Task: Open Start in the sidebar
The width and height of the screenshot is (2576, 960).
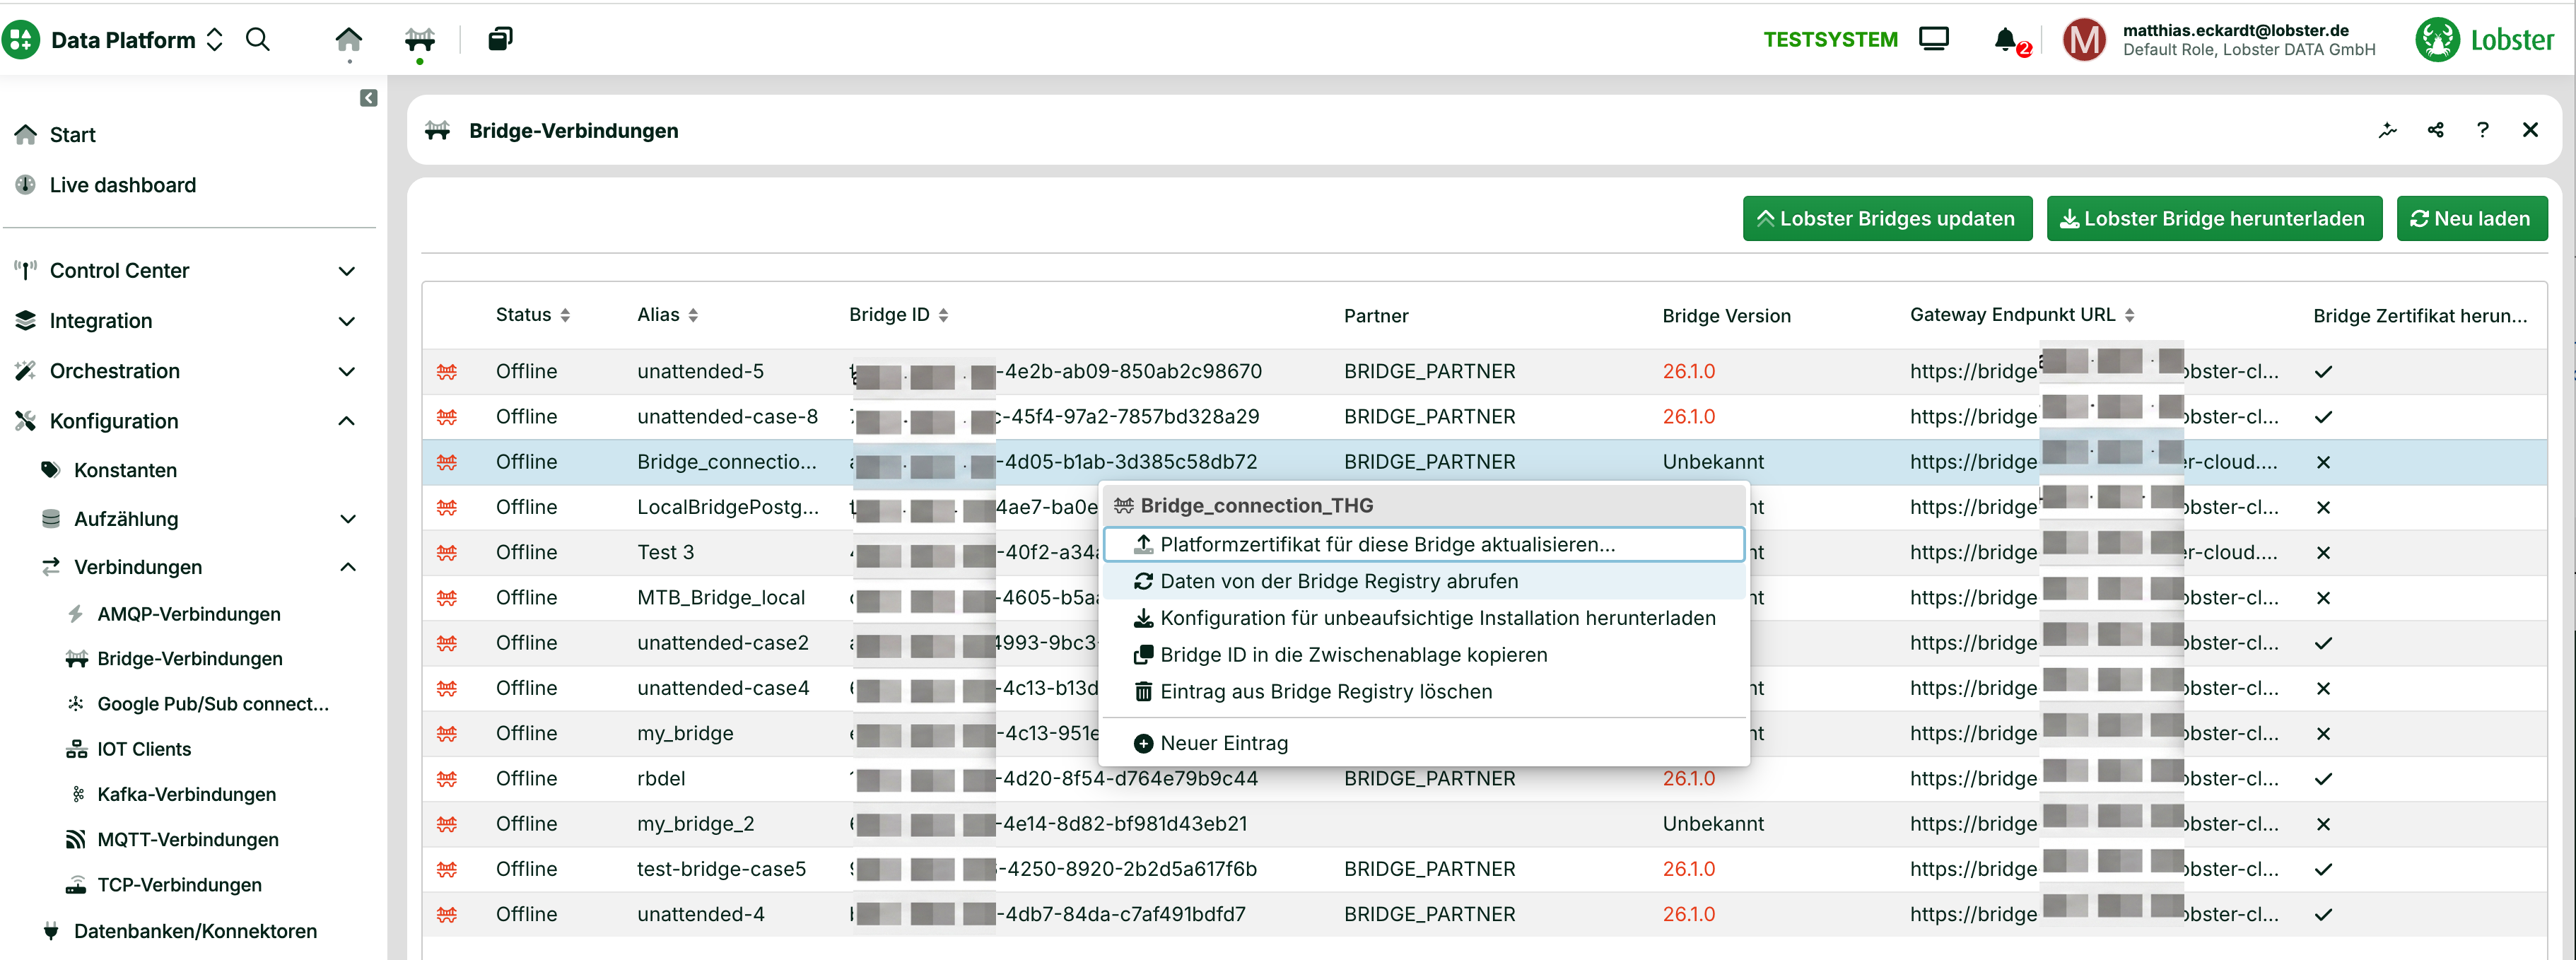Action: click(72, 135)
